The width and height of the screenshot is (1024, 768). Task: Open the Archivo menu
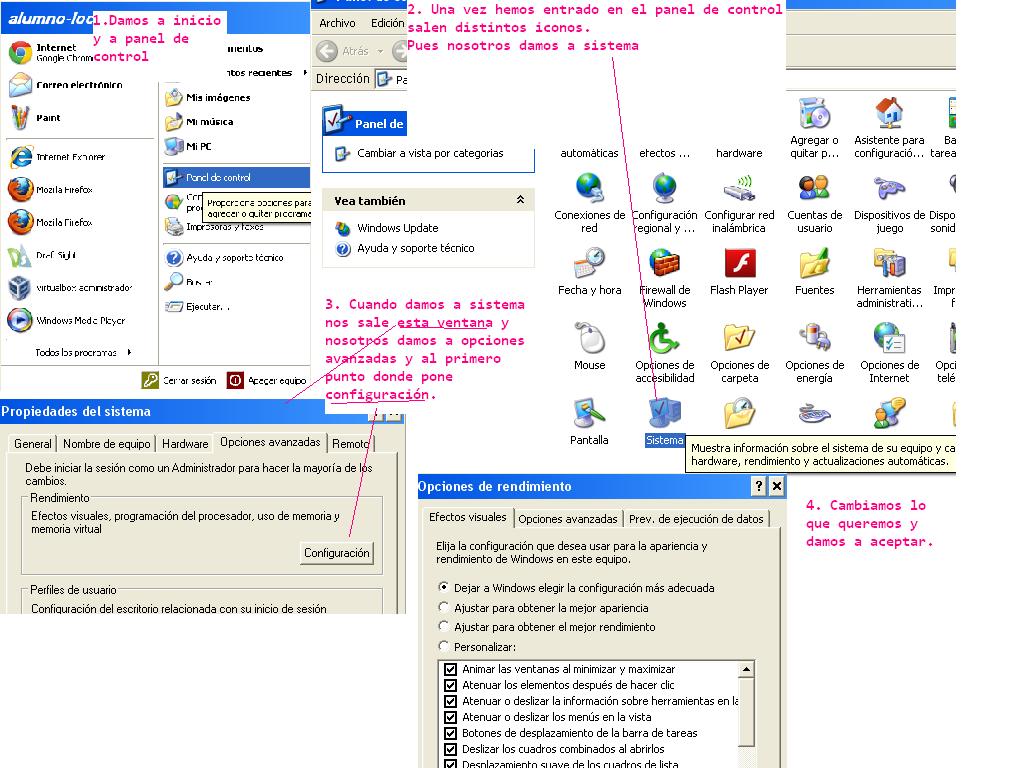(x=337, y=23)
